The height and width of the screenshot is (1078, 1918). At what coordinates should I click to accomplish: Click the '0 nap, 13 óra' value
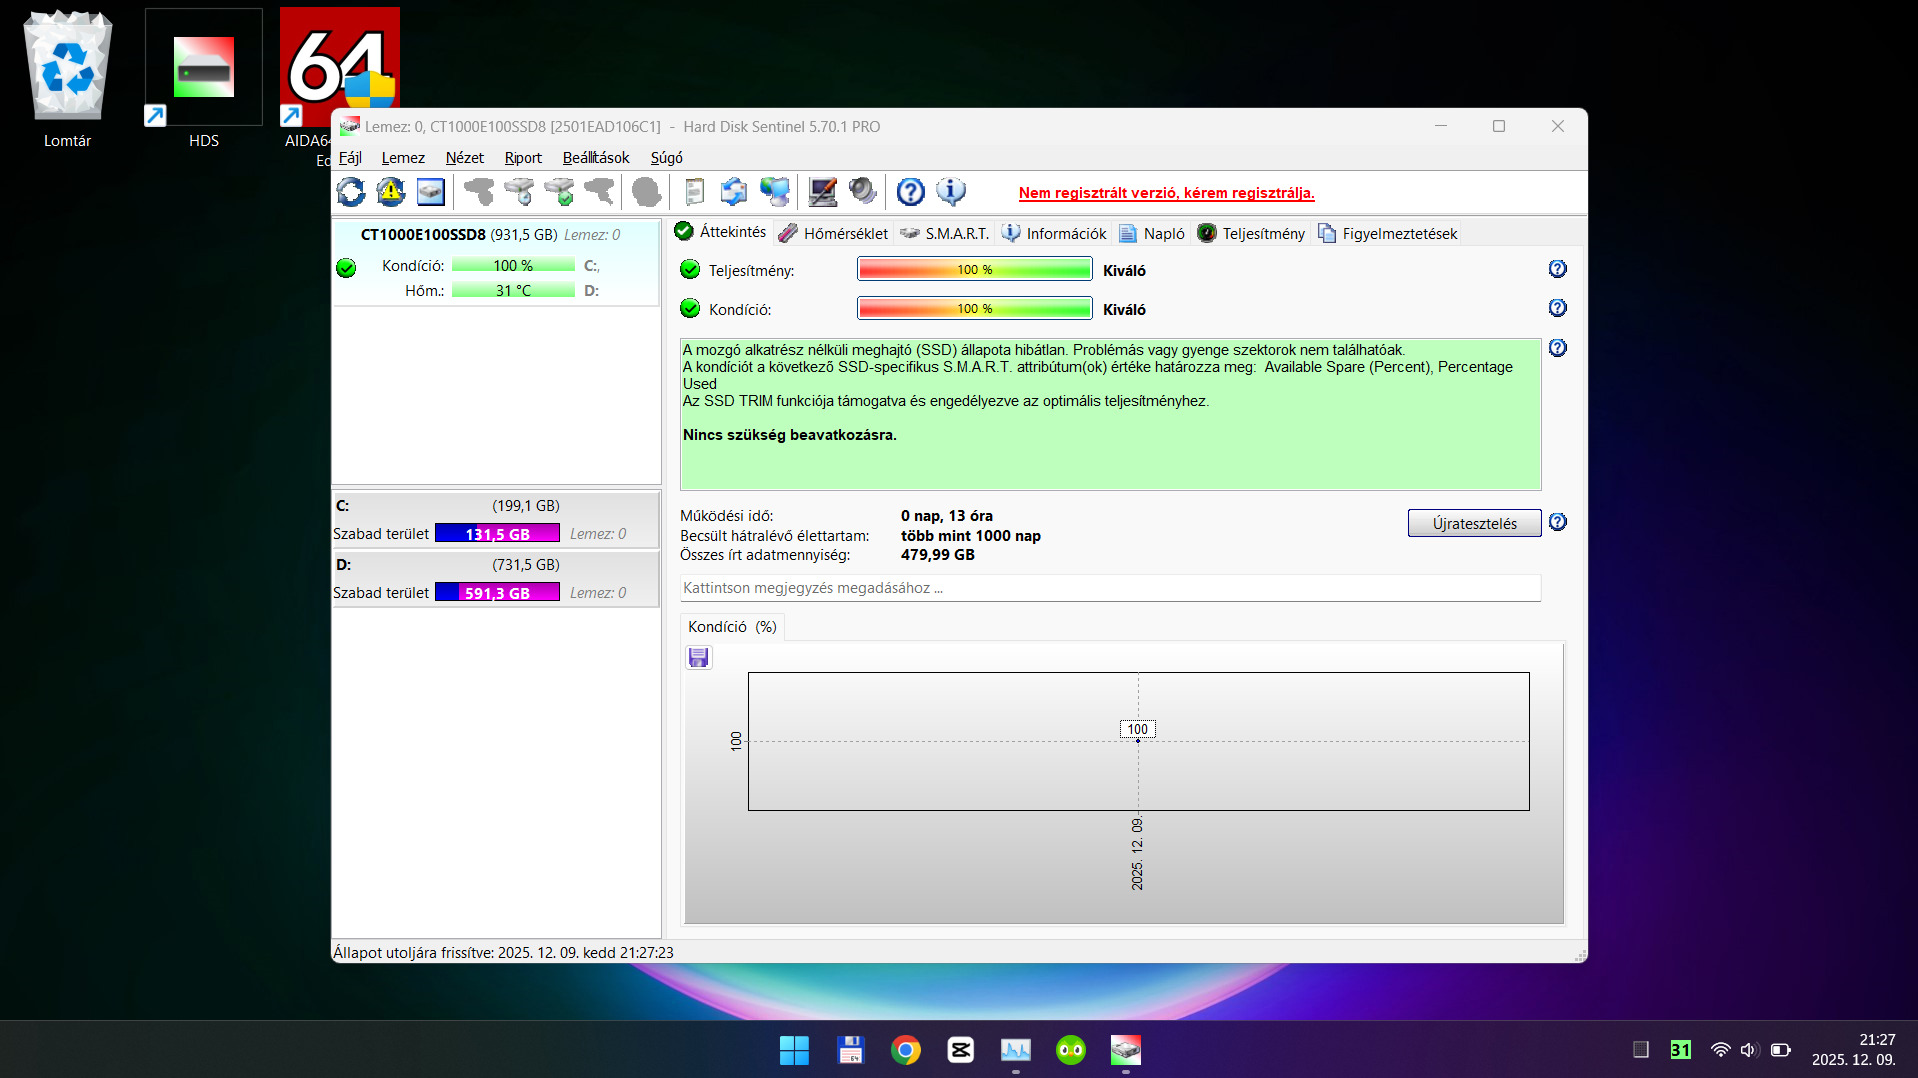(x=946, y=516)
